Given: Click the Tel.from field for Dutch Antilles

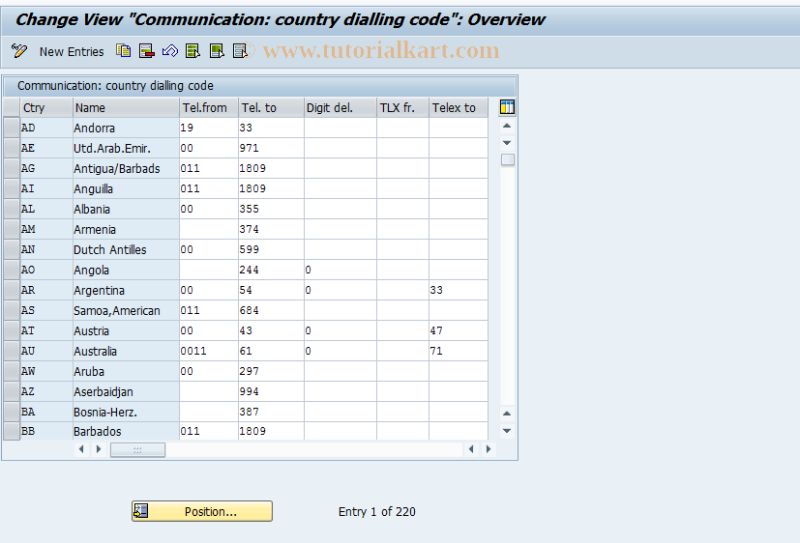Looking at the screenshot, I should click(209, 250).
